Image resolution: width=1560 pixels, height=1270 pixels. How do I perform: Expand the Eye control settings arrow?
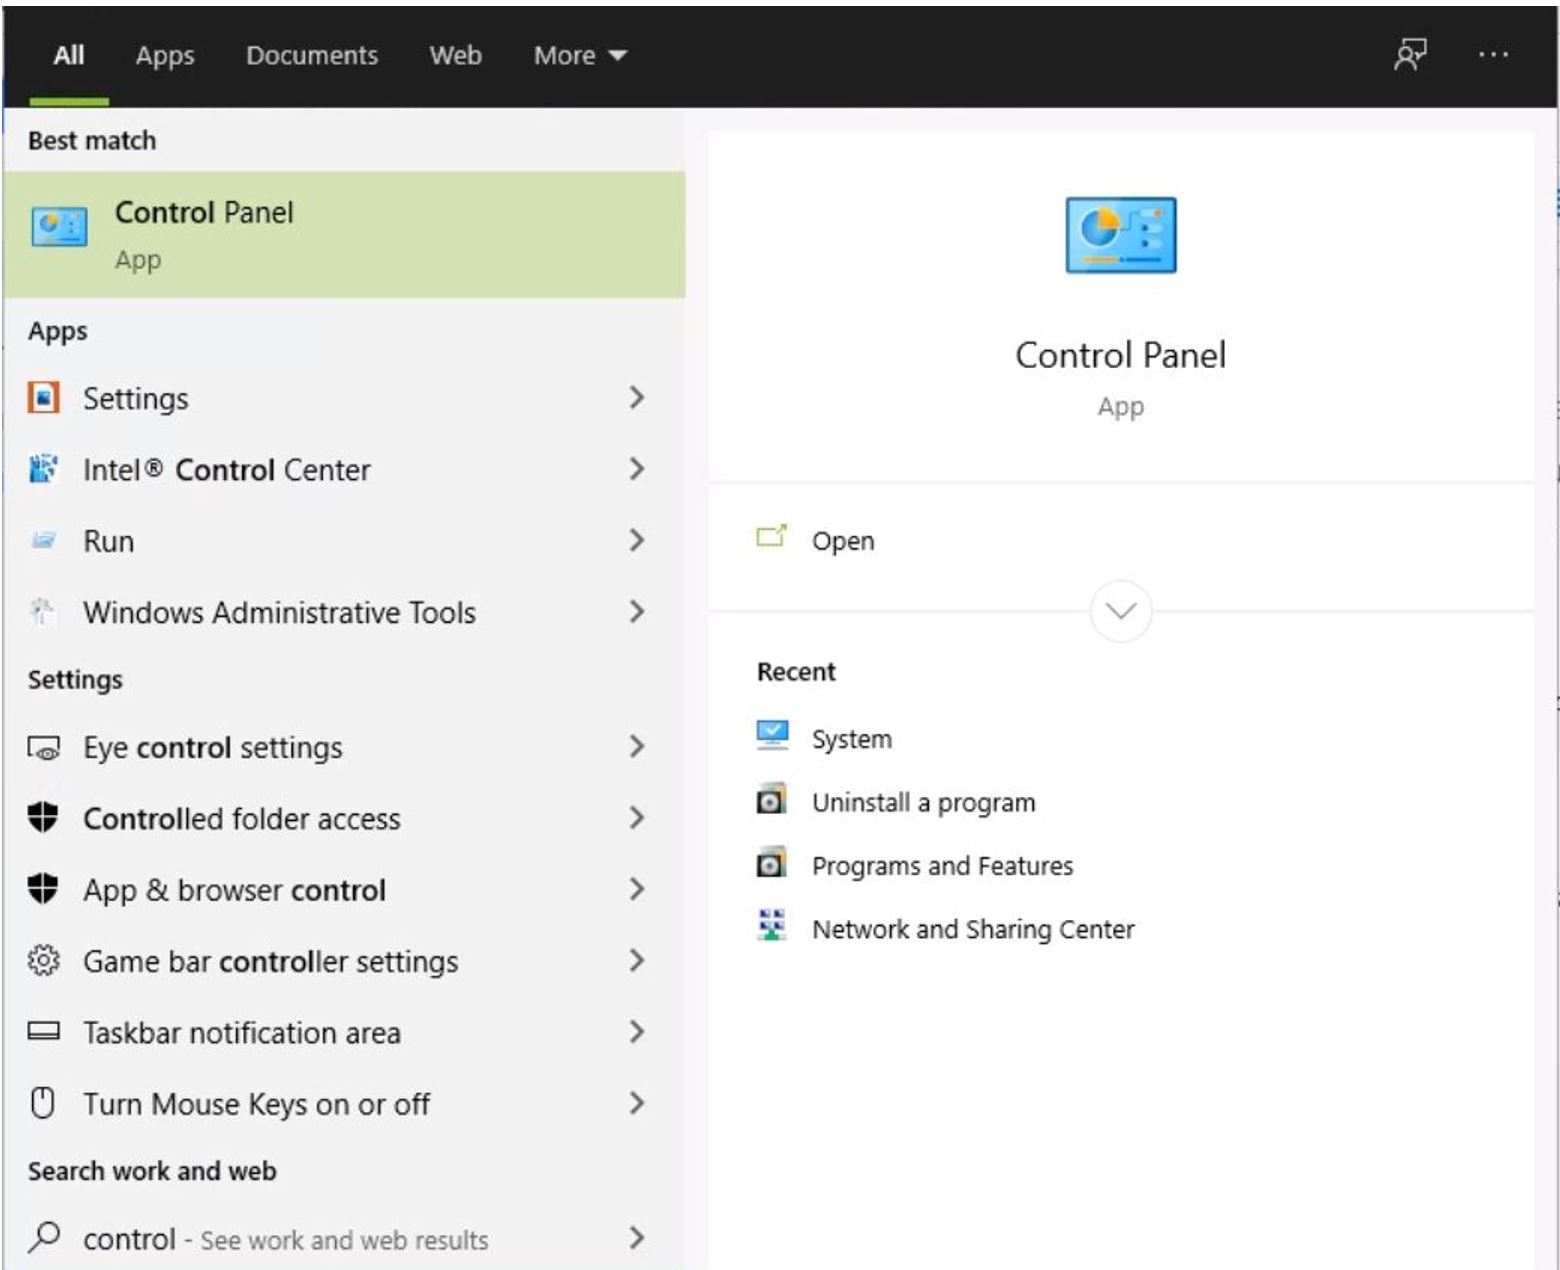(x=637, y=747)
